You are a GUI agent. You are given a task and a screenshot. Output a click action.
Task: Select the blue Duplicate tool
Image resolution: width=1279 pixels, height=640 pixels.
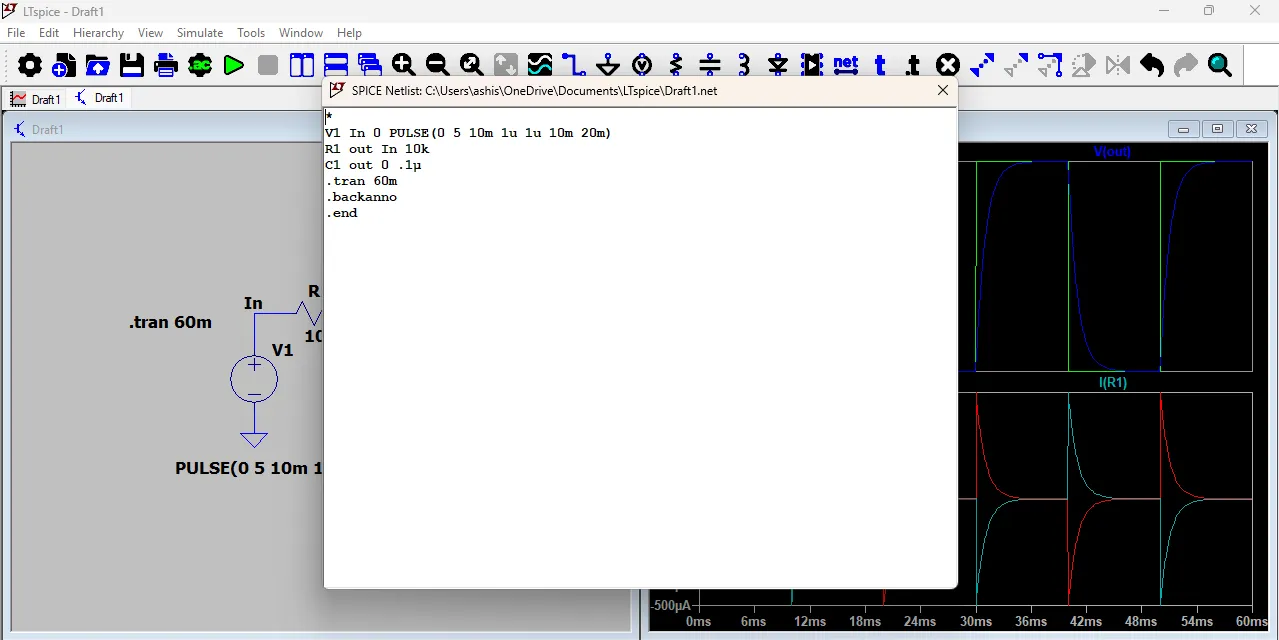click(982, 65)
